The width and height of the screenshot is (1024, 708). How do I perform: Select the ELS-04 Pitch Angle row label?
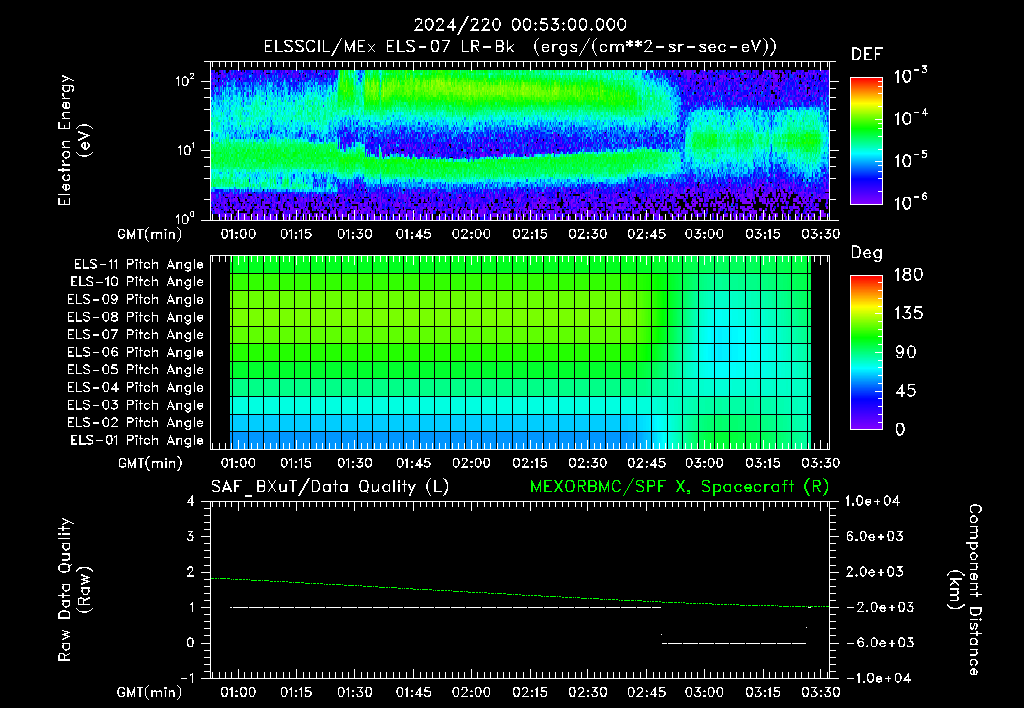pyautogui.click(x=136, y=387)
